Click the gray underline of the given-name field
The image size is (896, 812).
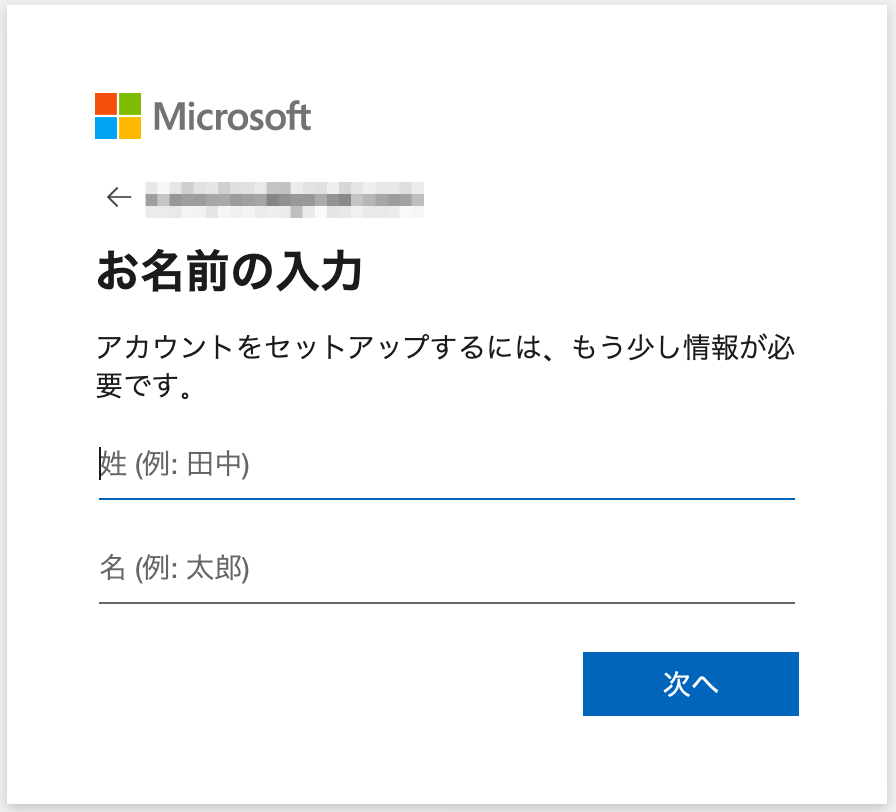click(x=447, y=603)
